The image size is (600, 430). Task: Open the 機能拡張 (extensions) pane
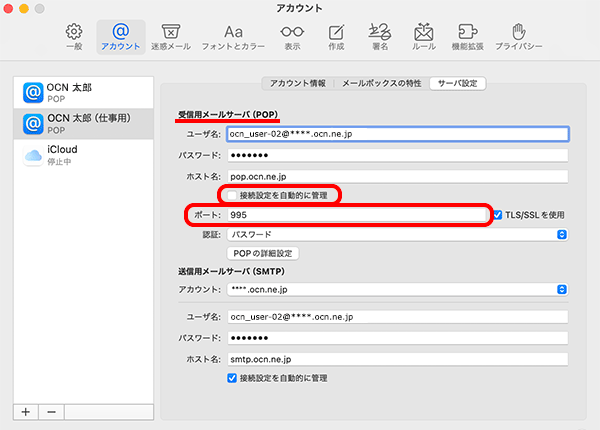point(468,37)
